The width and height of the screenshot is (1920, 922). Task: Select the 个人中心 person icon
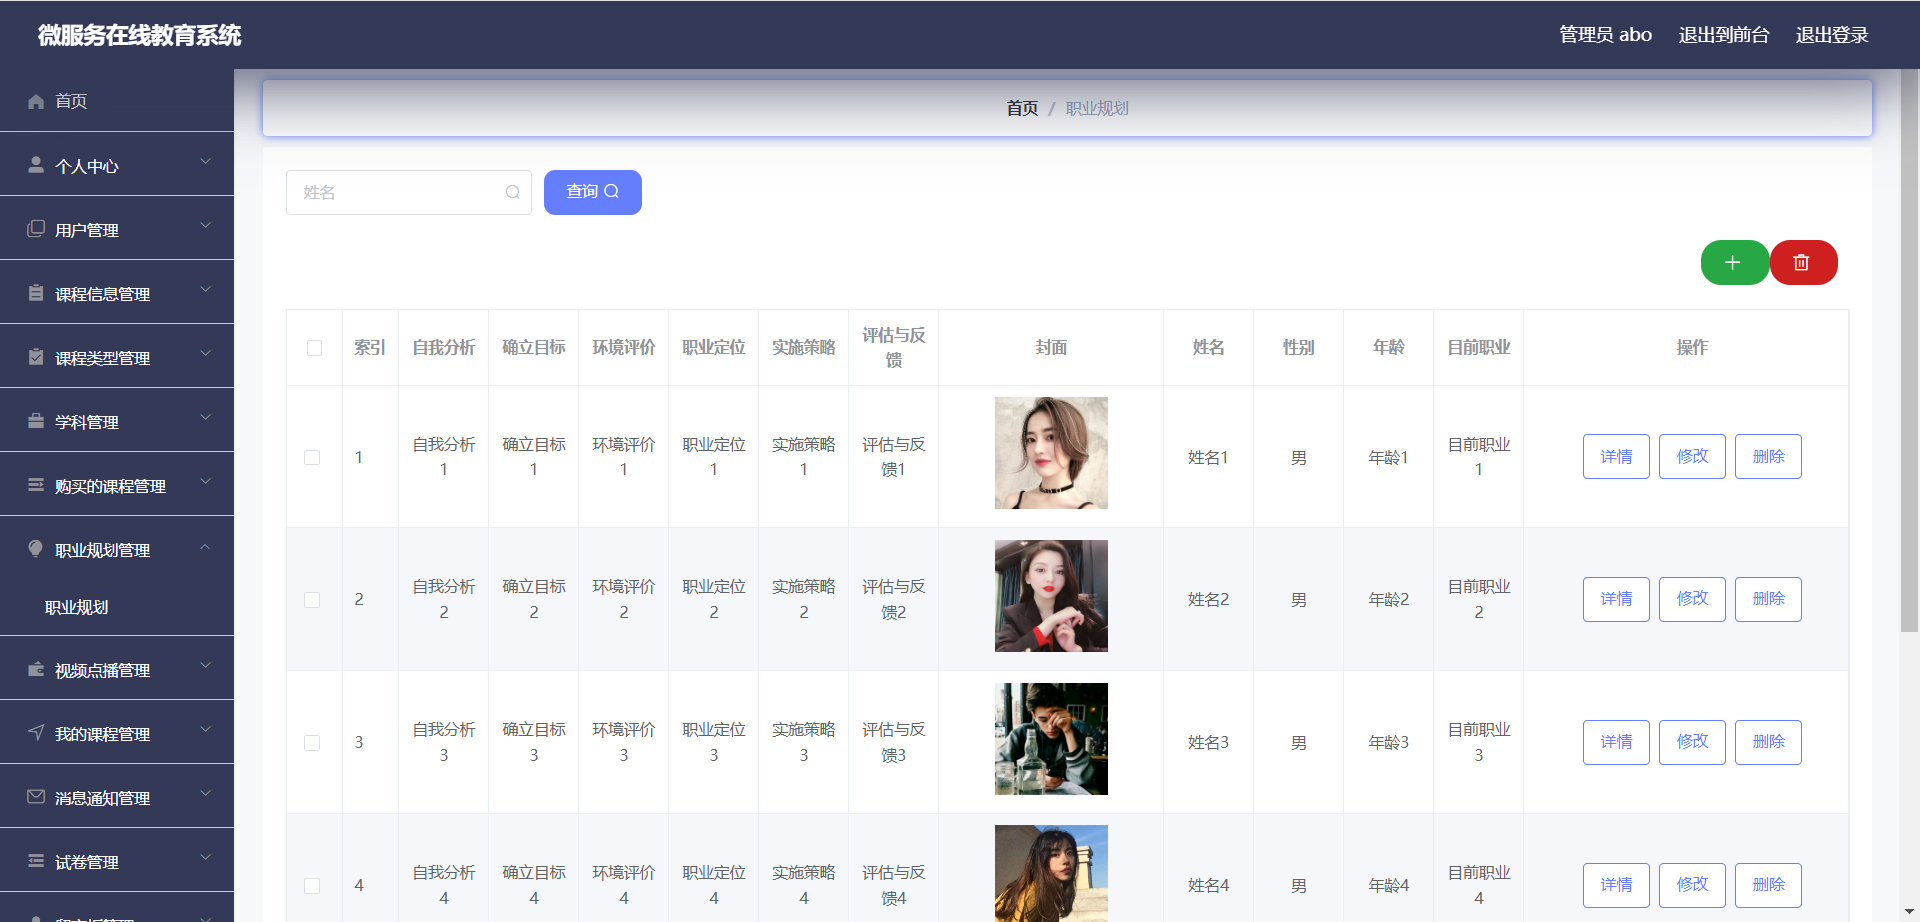coord(34,164)
